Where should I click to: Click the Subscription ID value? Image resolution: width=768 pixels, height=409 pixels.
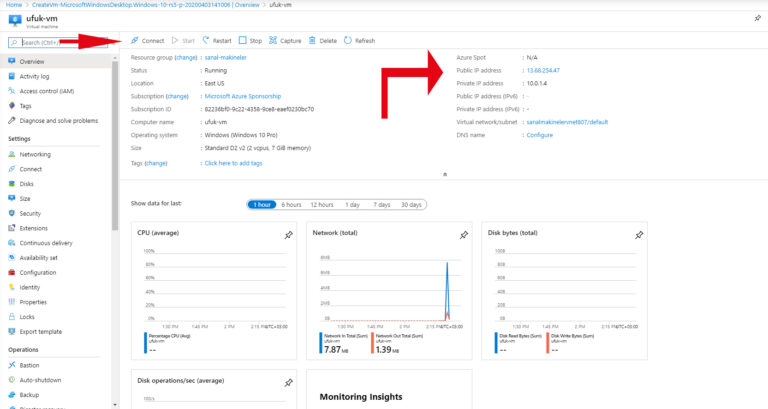[x=259, y=109]
